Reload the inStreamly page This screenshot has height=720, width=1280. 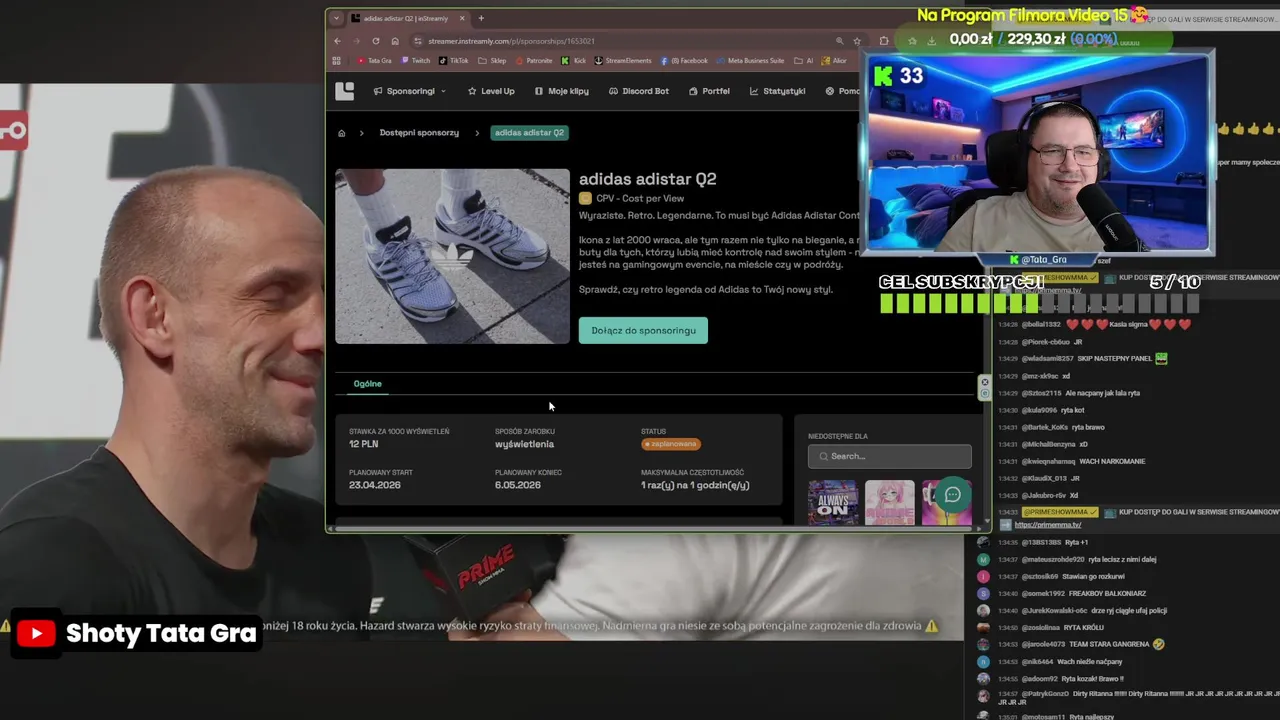[x=376, y=41]
